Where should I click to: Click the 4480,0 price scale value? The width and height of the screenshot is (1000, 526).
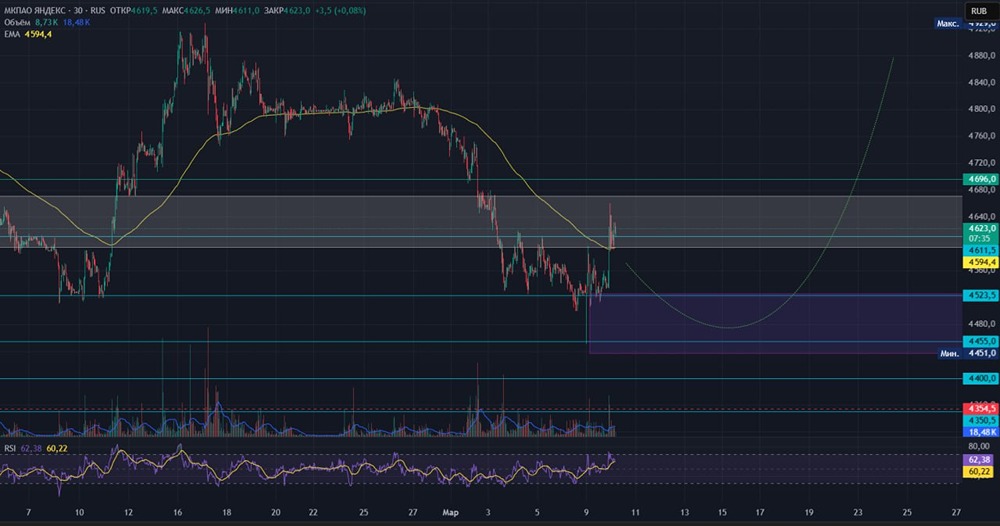pos(981,324)
